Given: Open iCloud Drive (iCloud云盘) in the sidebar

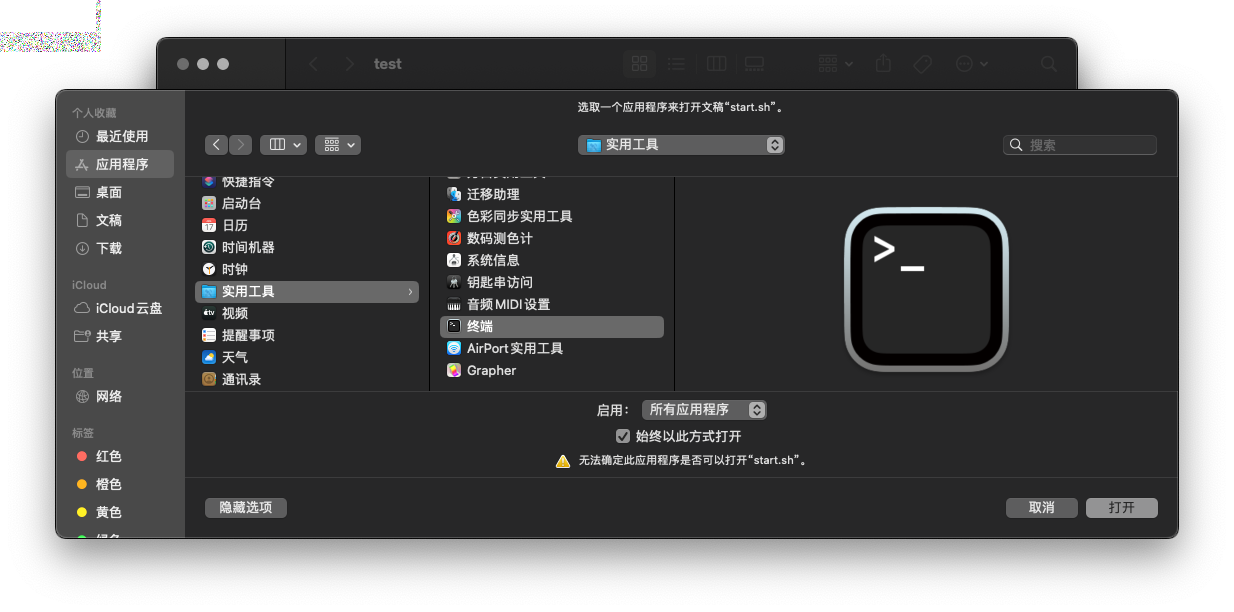Looking at the screenshot, I should click(x=120, y=308).
